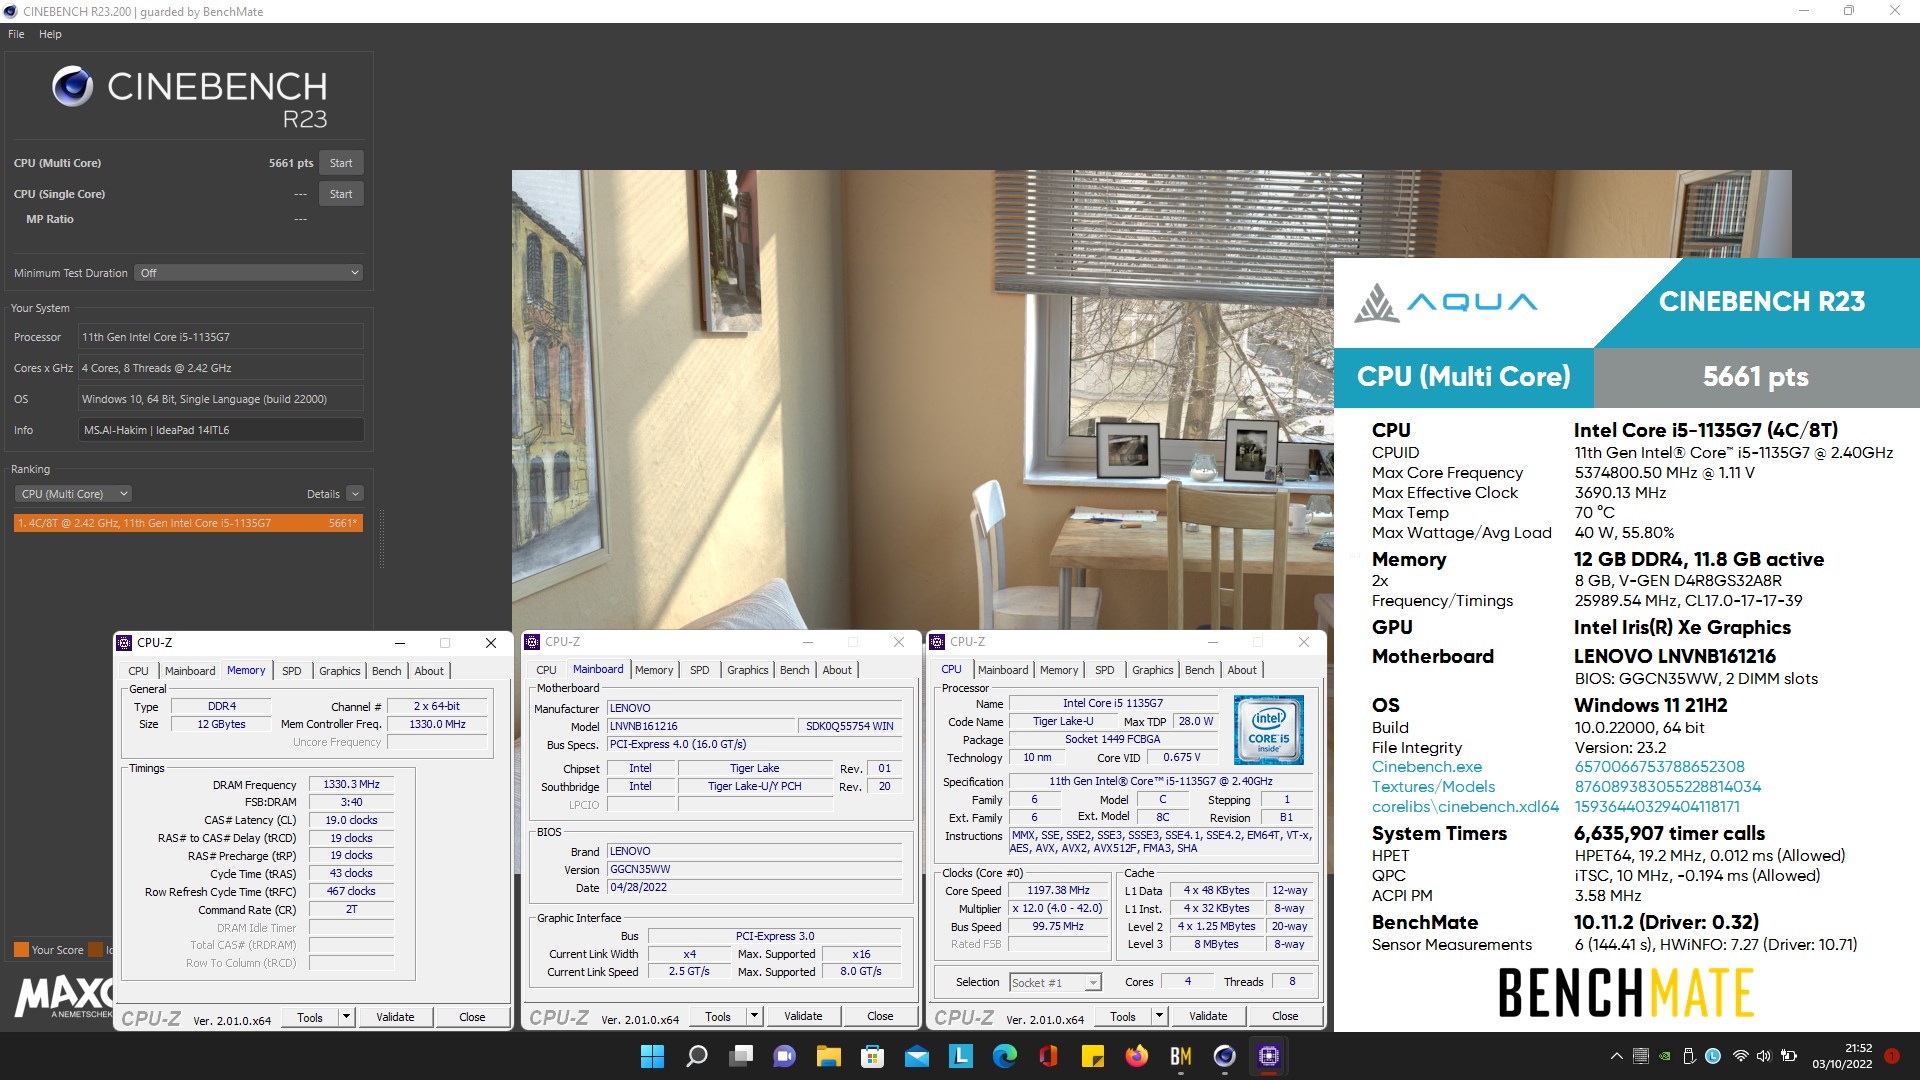Start the CPU (Multi Core) test
The image size is (1920, 1080).
[341, 163]
